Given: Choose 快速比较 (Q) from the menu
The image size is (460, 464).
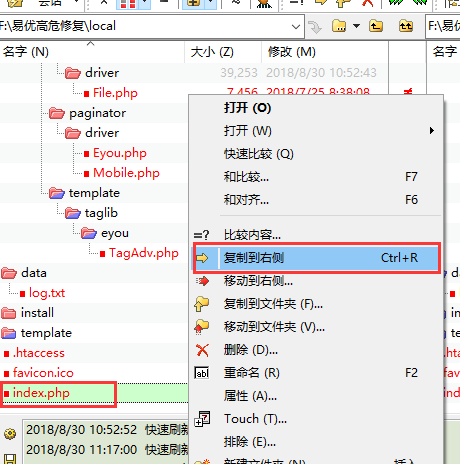Looking at the screenshot, I should point(317,154).
